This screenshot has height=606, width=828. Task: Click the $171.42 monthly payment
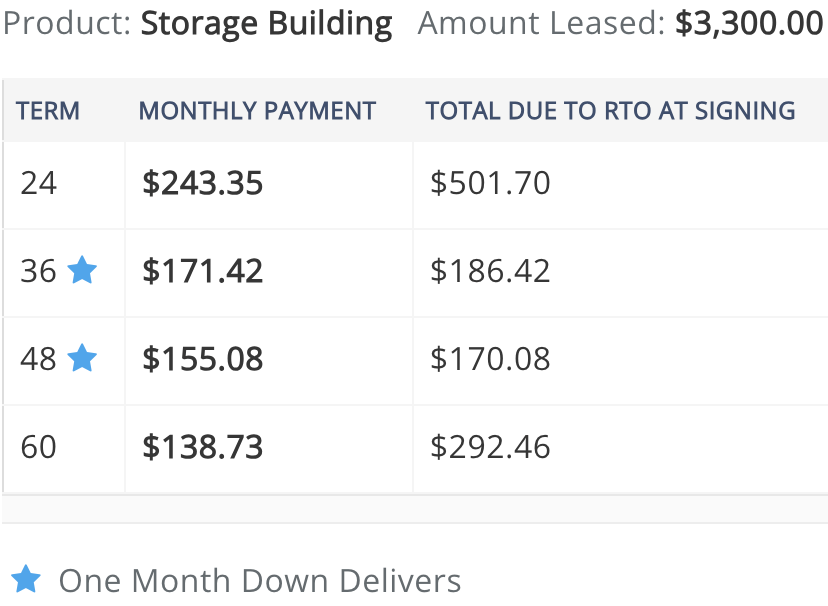pyautogui.click(x=202, y=271)
